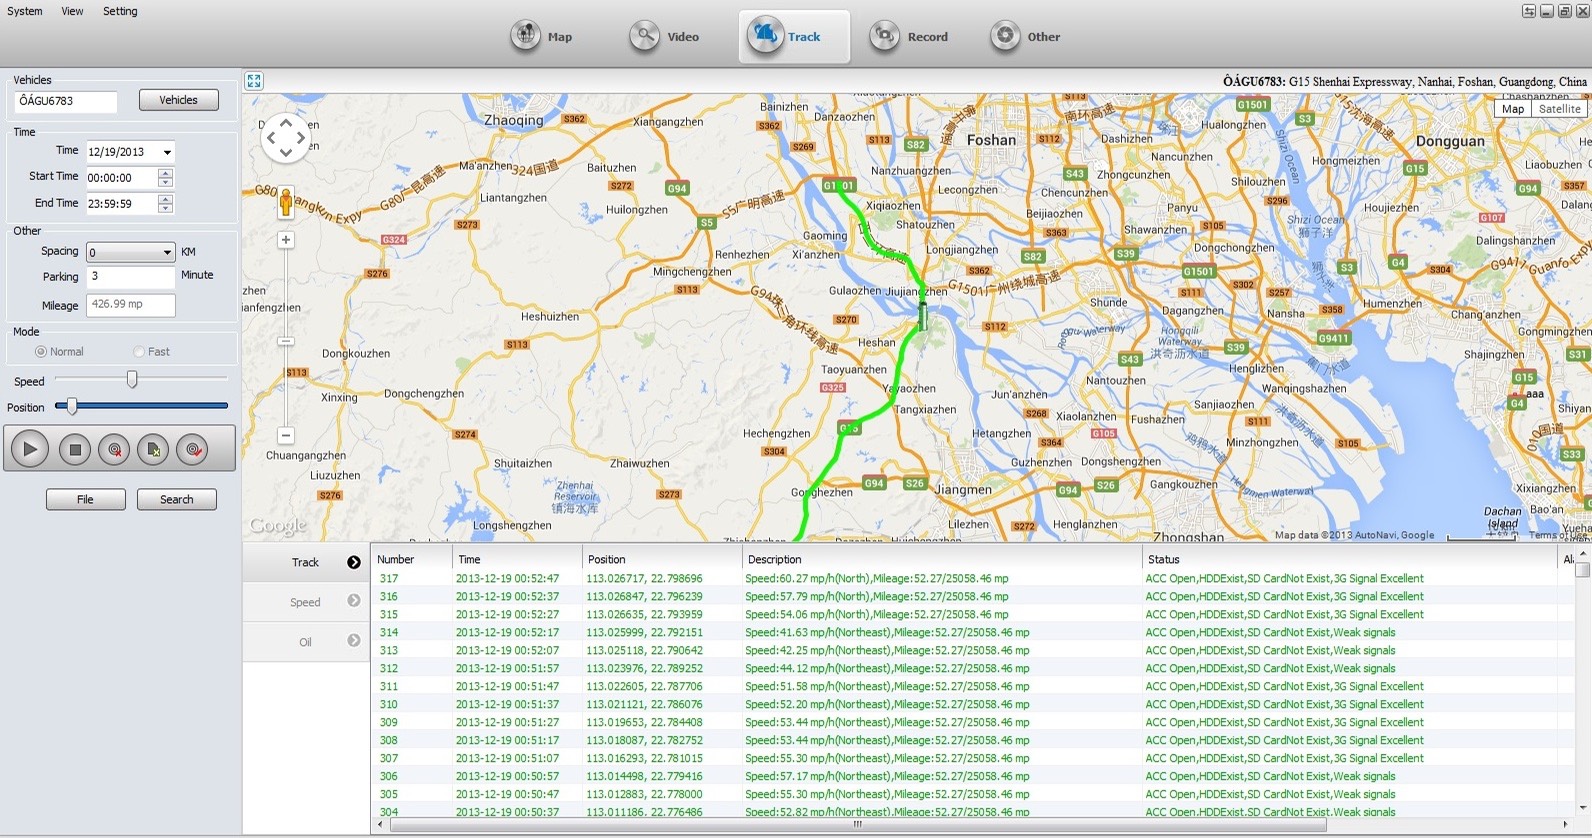Image resolution: width=1592 pixels, height=838 pixels.
Task: Click the target icon with red X
Action: [x=114, y=450]
